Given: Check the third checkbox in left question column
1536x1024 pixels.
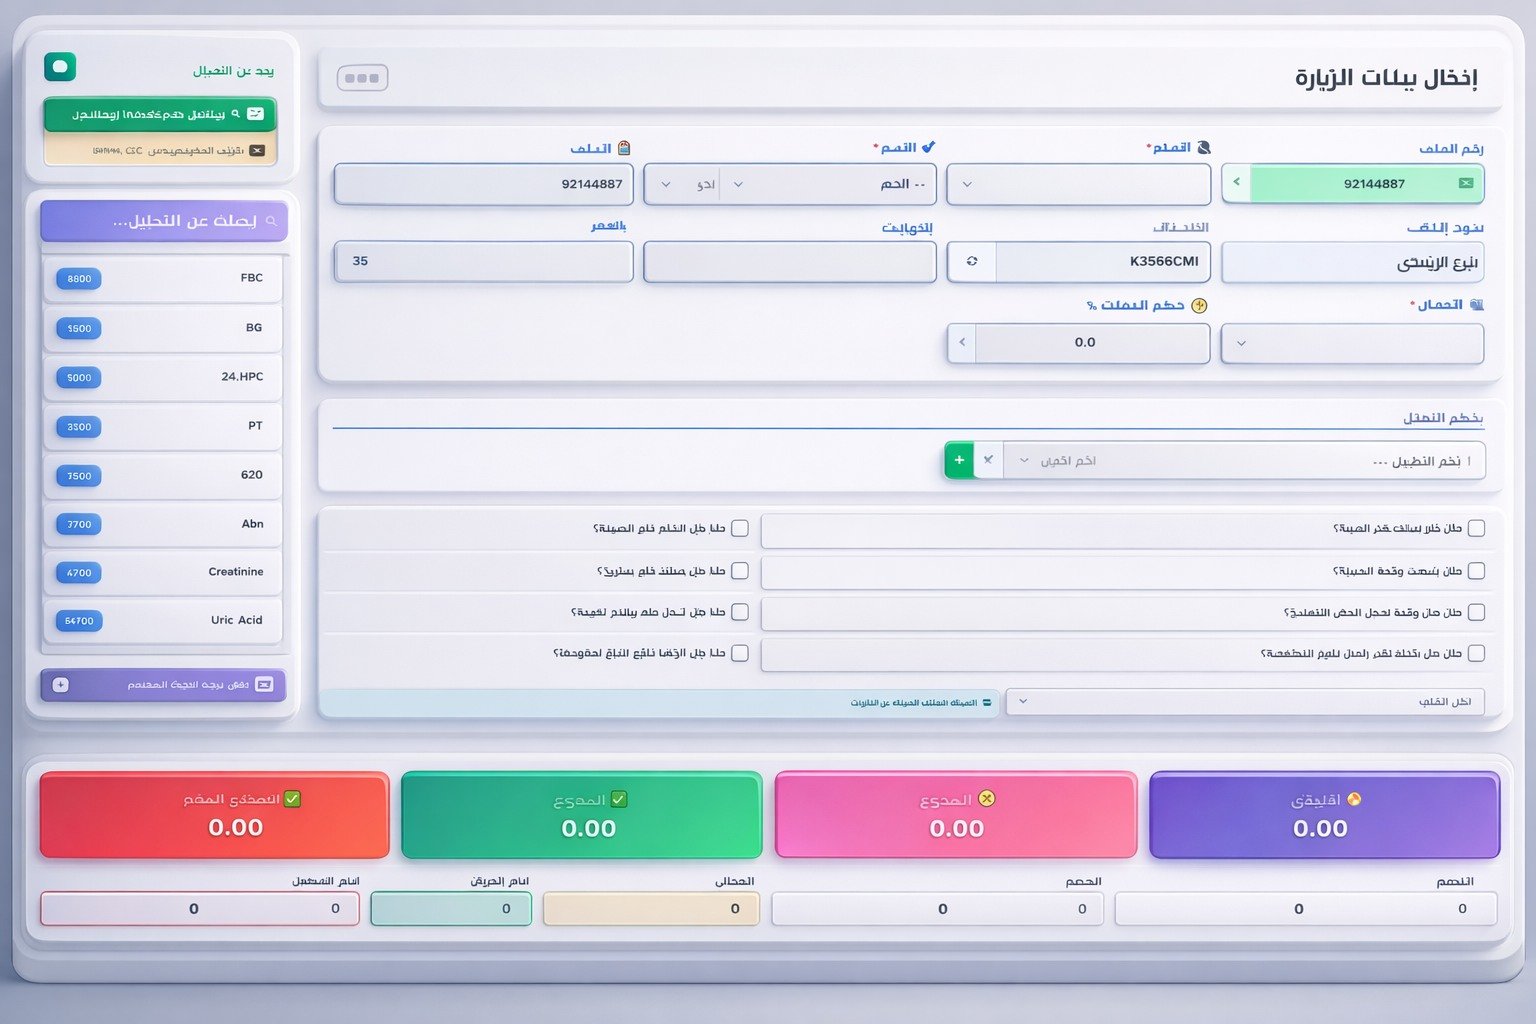Looking at the screenshot, I should (x=740, y=611).
